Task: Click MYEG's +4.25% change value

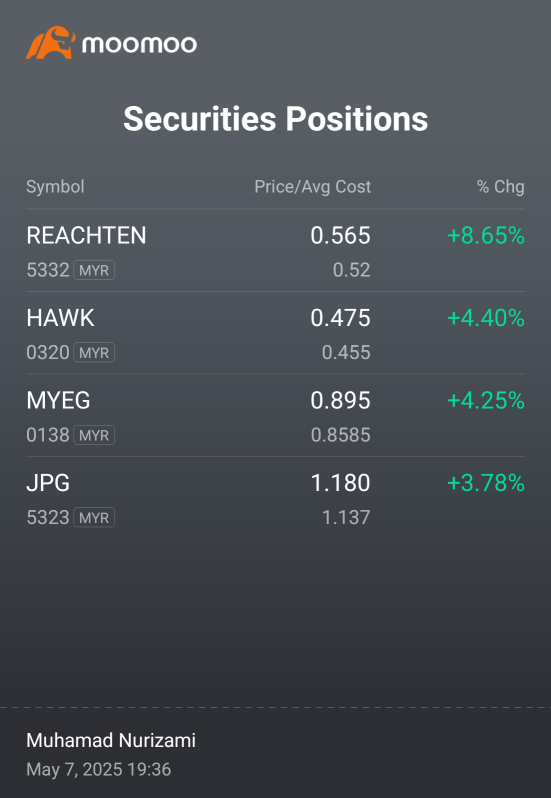Action: coord(486,401)
